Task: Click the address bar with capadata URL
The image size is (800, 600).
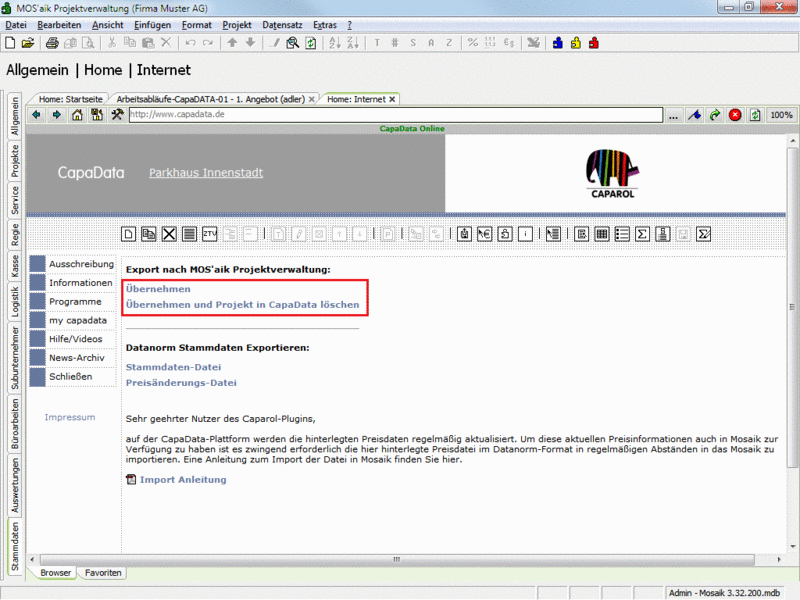Action: [396, 114]
